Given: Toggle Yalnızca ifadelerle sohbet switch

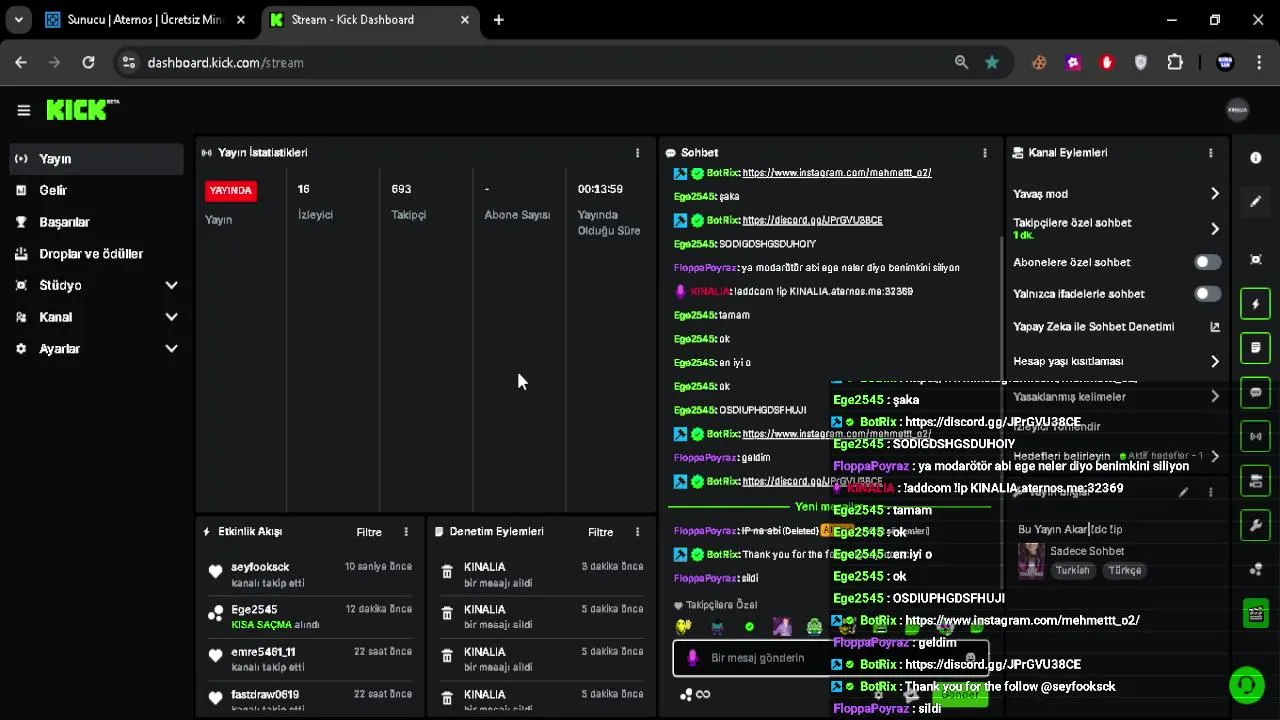Looking at the screenshot, I should [1208, 294].
